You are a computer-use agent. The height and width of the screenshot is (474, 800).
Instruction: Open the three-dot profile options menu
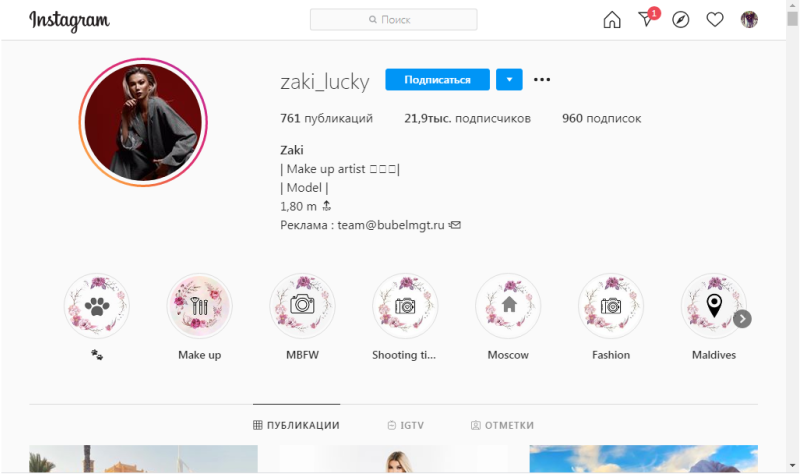coord(542,80)
